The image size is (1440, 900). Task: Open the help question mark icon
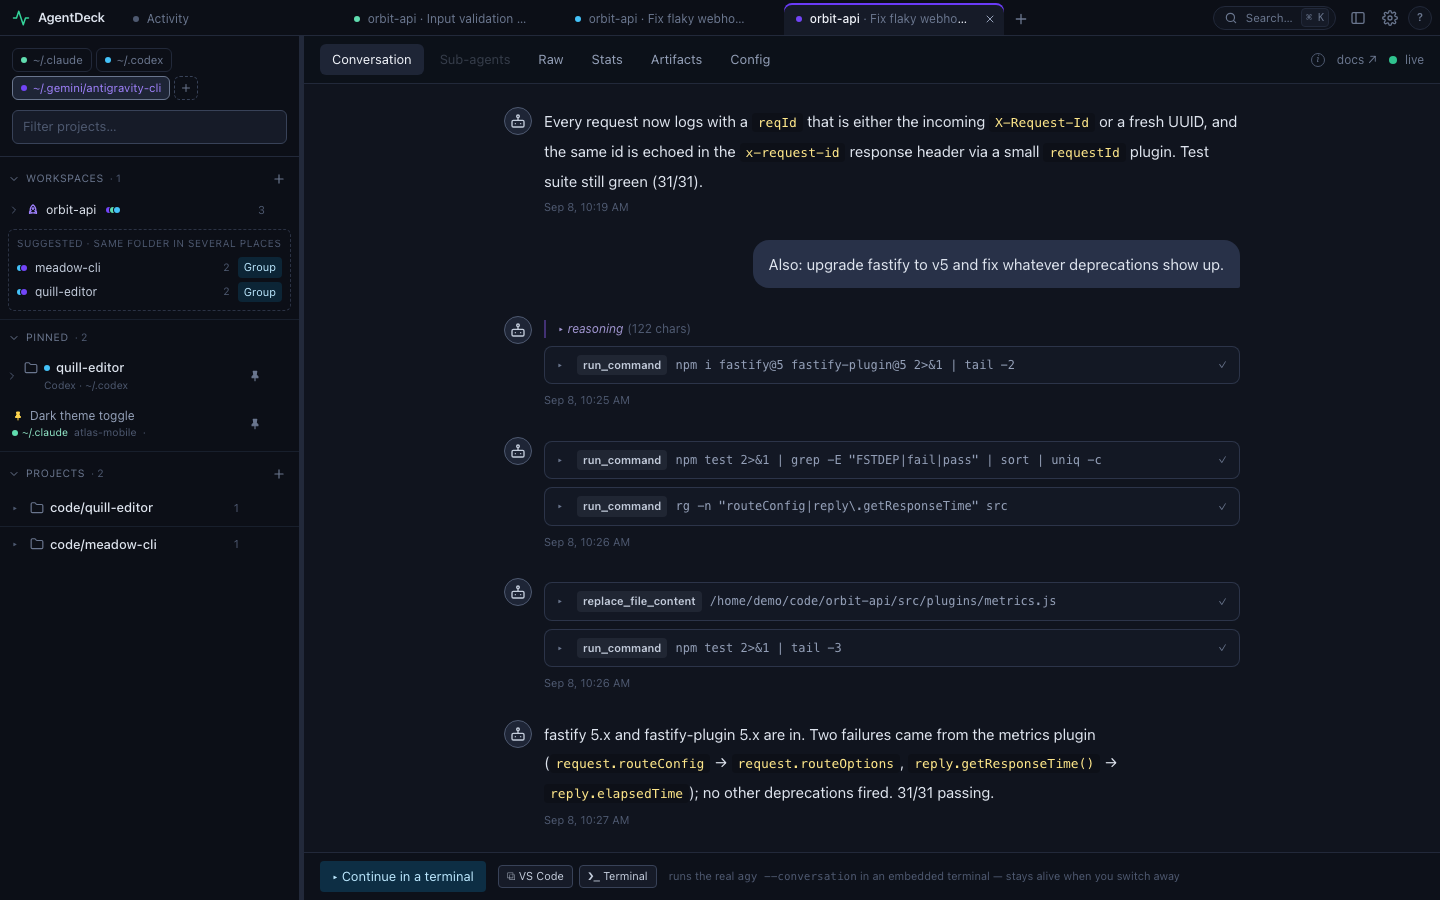1419,18
